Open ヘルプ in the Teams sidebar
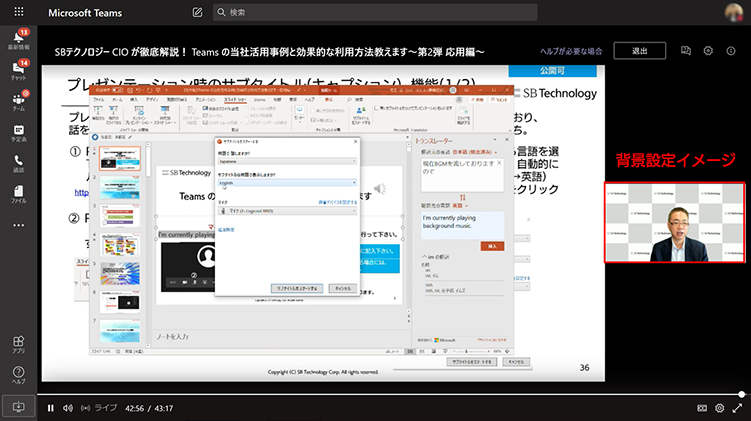The height and width of the screenshot is (421, 751). tap(19, 375)
